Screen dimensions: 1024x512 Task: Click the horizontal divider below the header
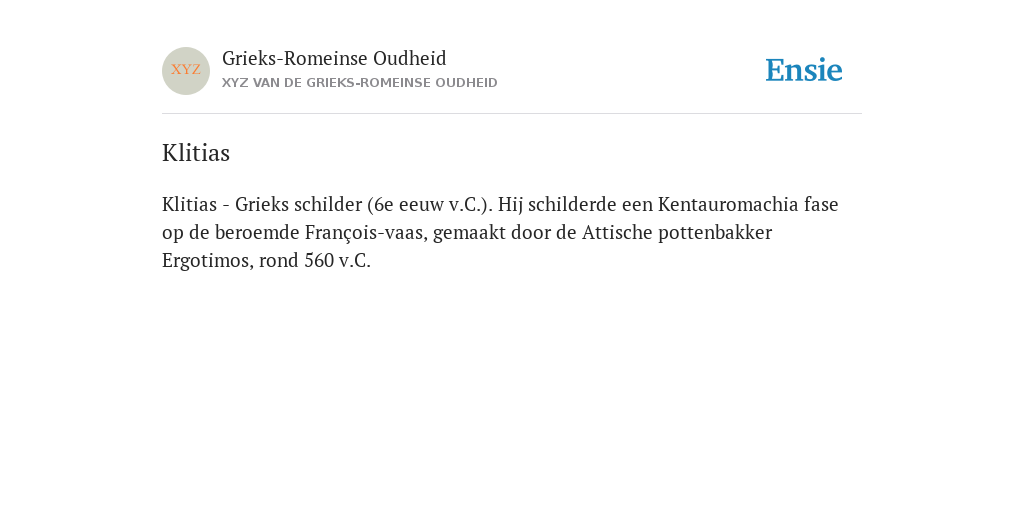point(512,114)
